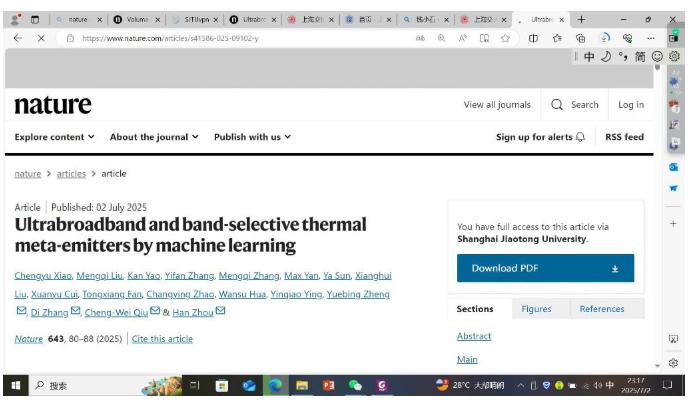Open the browser Settings and more ellipsis menu
Screen dimensions: 698x408
coord(651,38)
